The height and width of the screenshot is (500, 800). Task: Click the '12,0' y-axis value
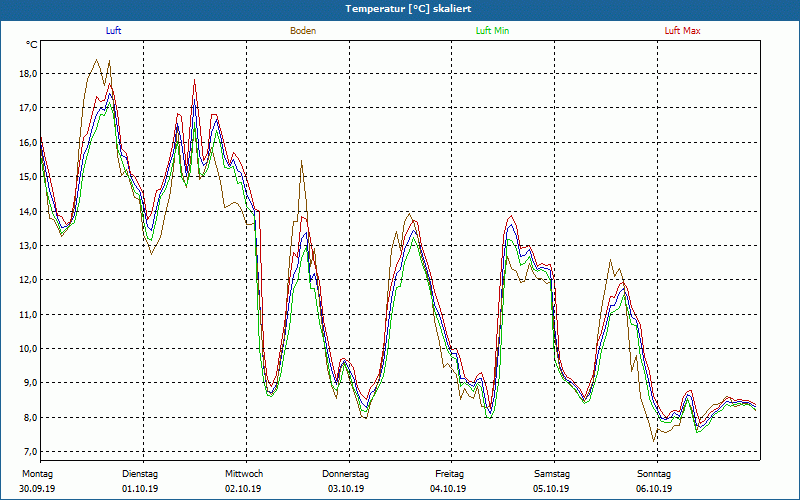click(x=29, y=280)
